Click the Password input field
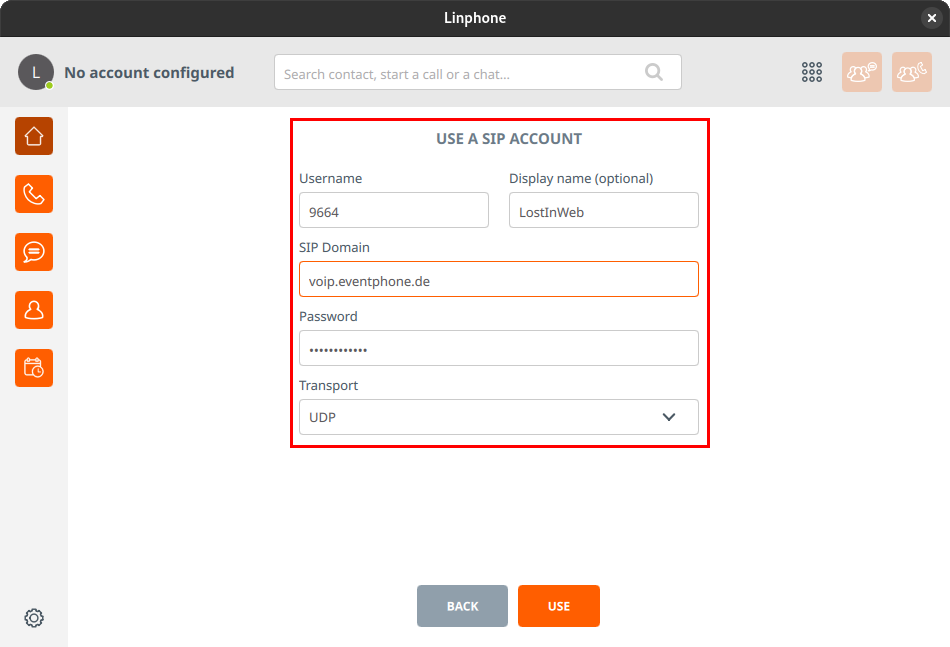This screenshot has width=950, height=647. point(499,348)
